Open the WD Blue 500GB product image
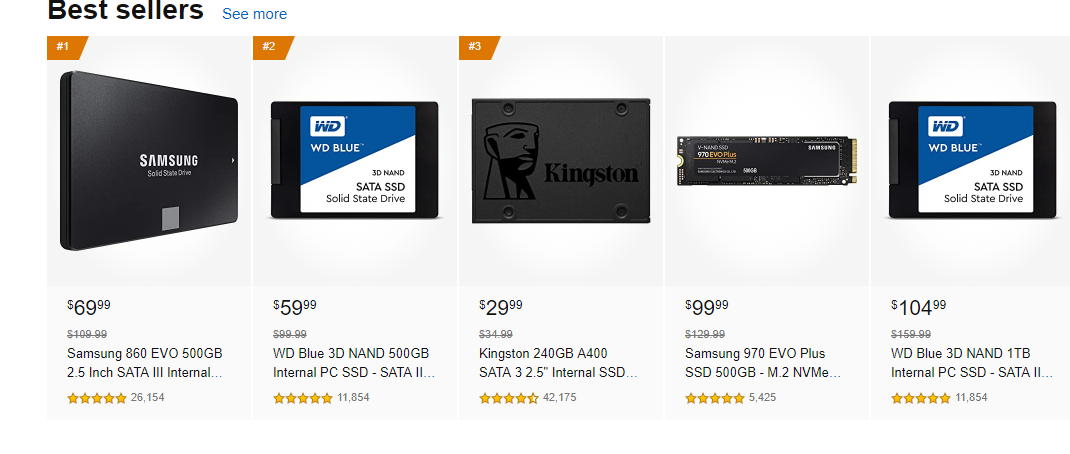This screenshot has width=1070, height=454. [x=355, y=160]
